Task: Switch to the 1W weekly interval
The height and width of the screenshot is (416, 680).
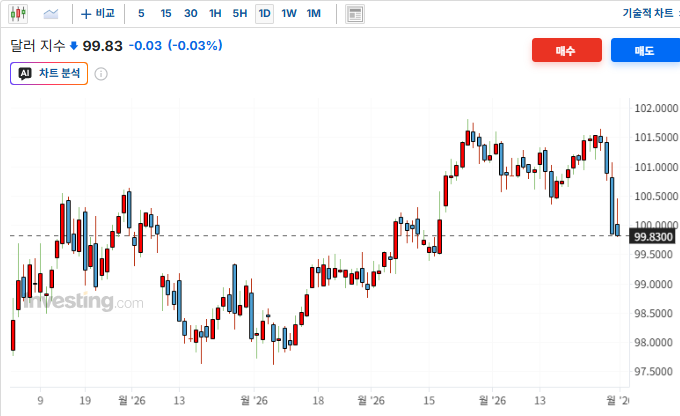Action: point(289,14)
